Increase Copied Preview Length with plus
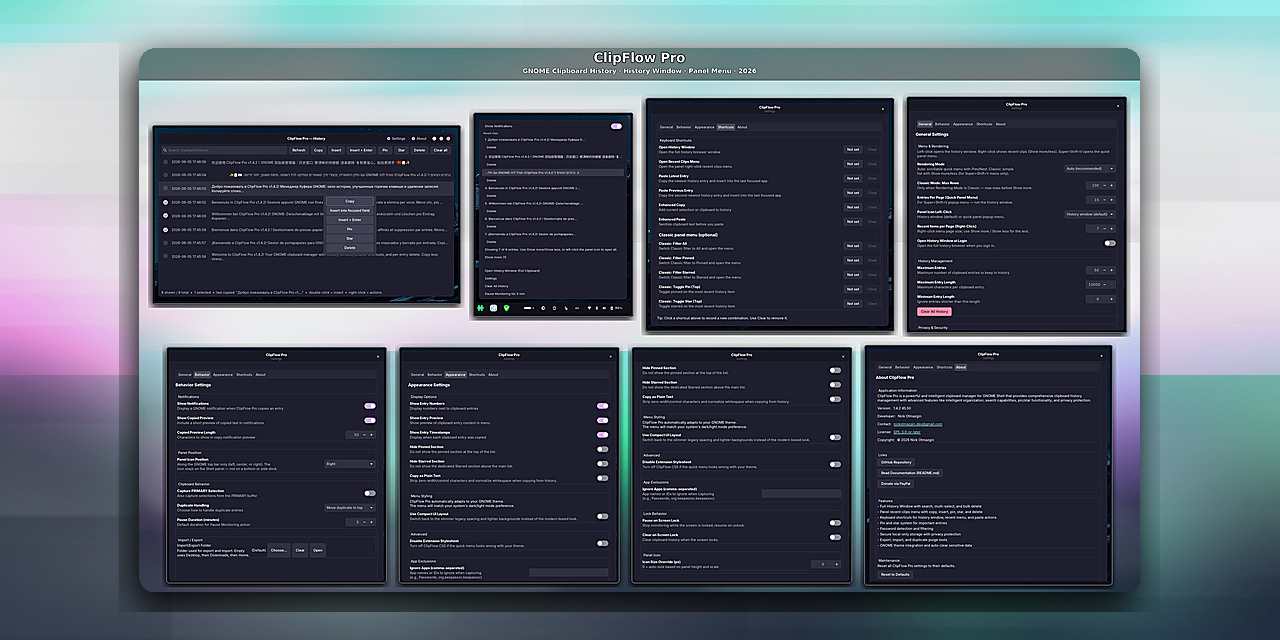Screen dimensions: 1280x640 [373, 435]
